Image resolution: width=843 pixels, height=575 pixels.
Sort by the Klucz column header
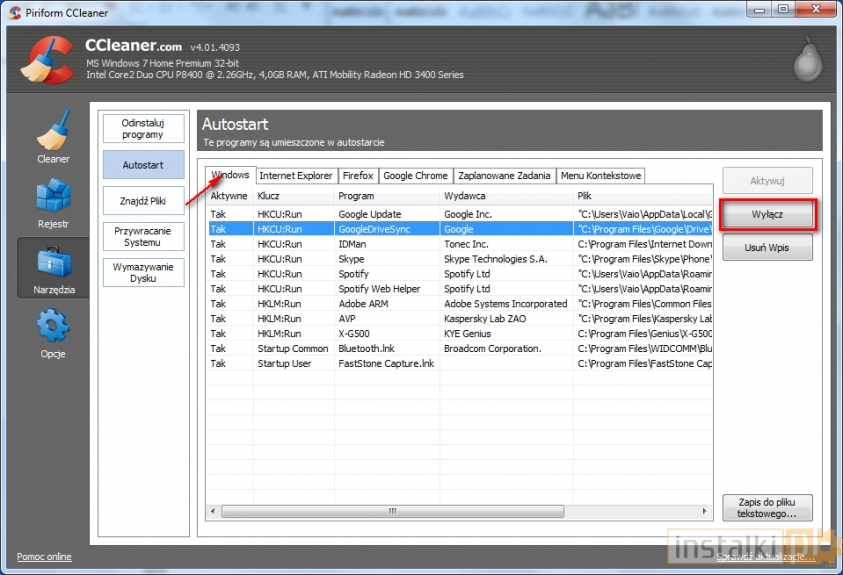point(294,196)
